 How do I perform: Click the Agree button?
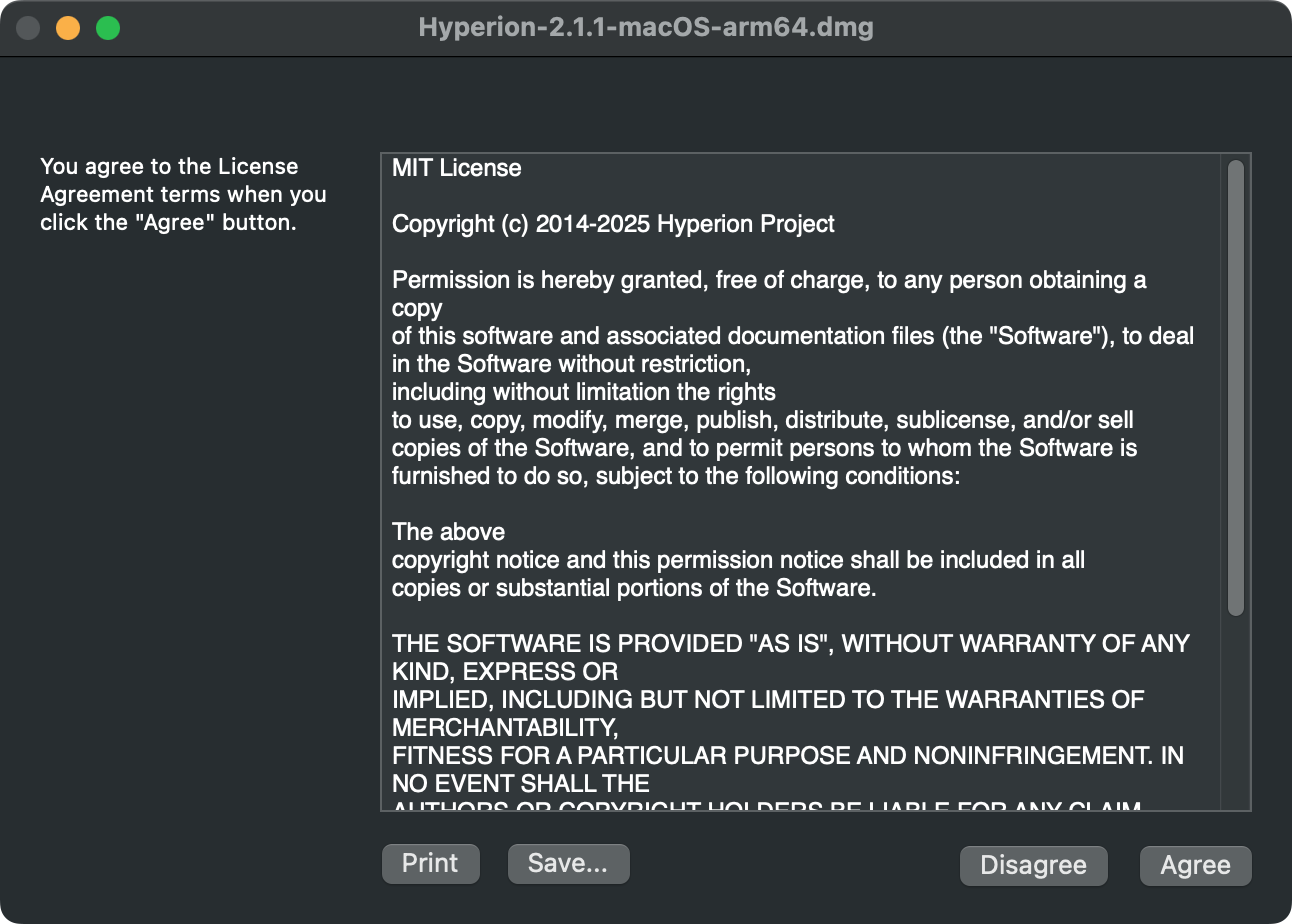click(x=1195, y=866)
